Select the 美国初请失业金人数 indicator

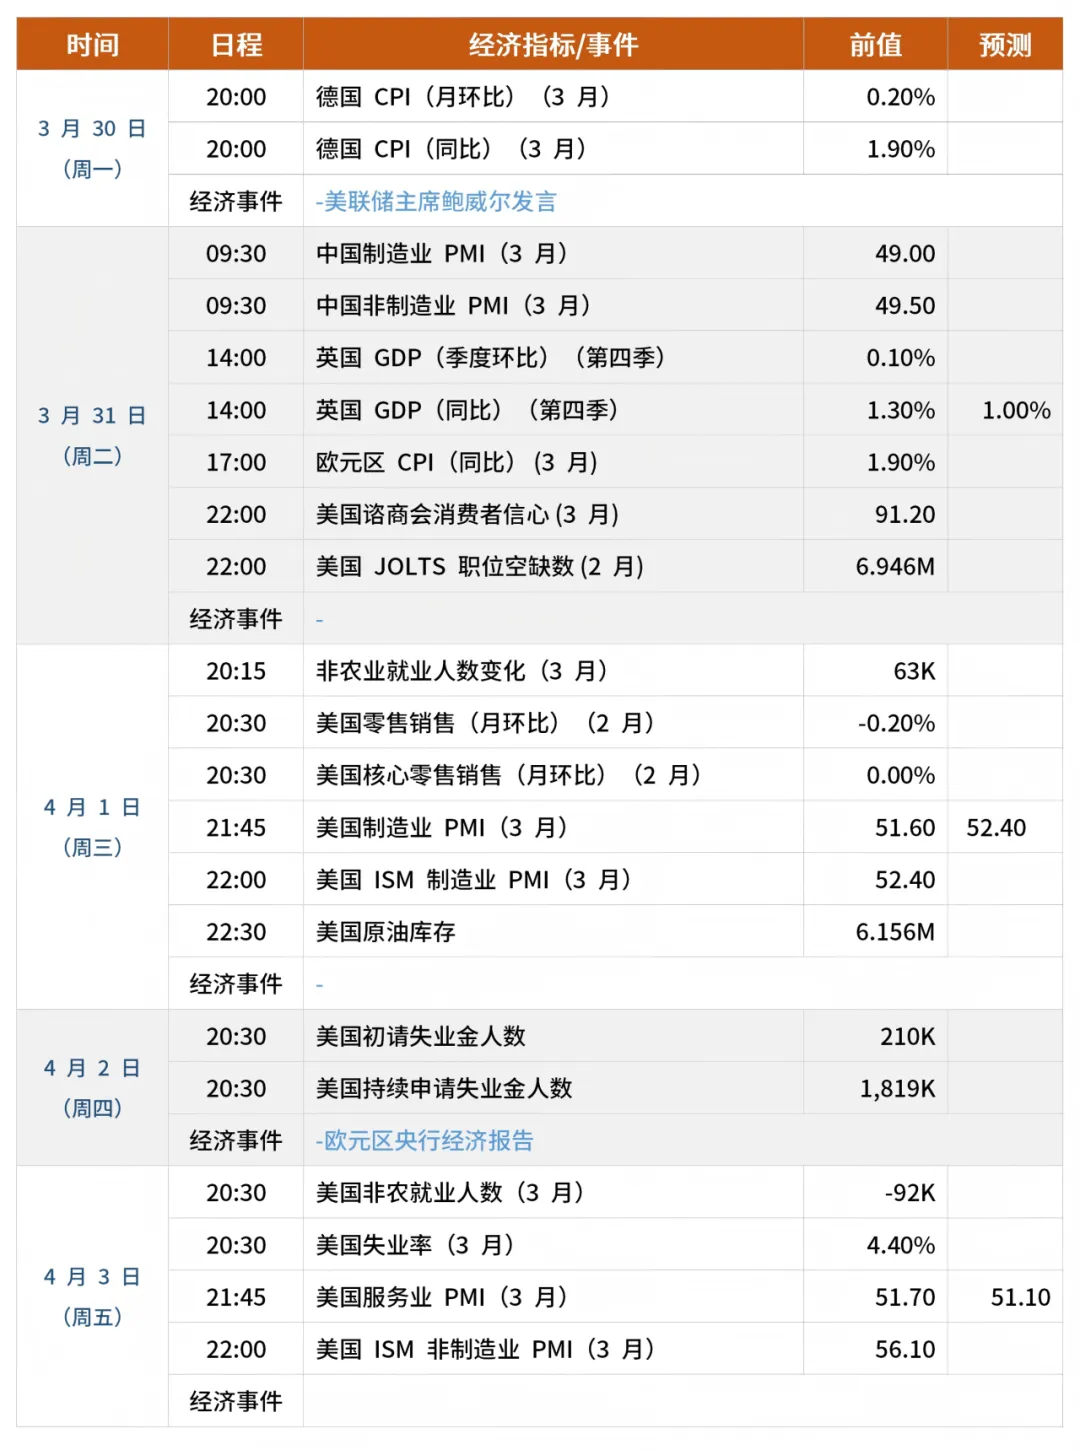(x=421, y=1037)
